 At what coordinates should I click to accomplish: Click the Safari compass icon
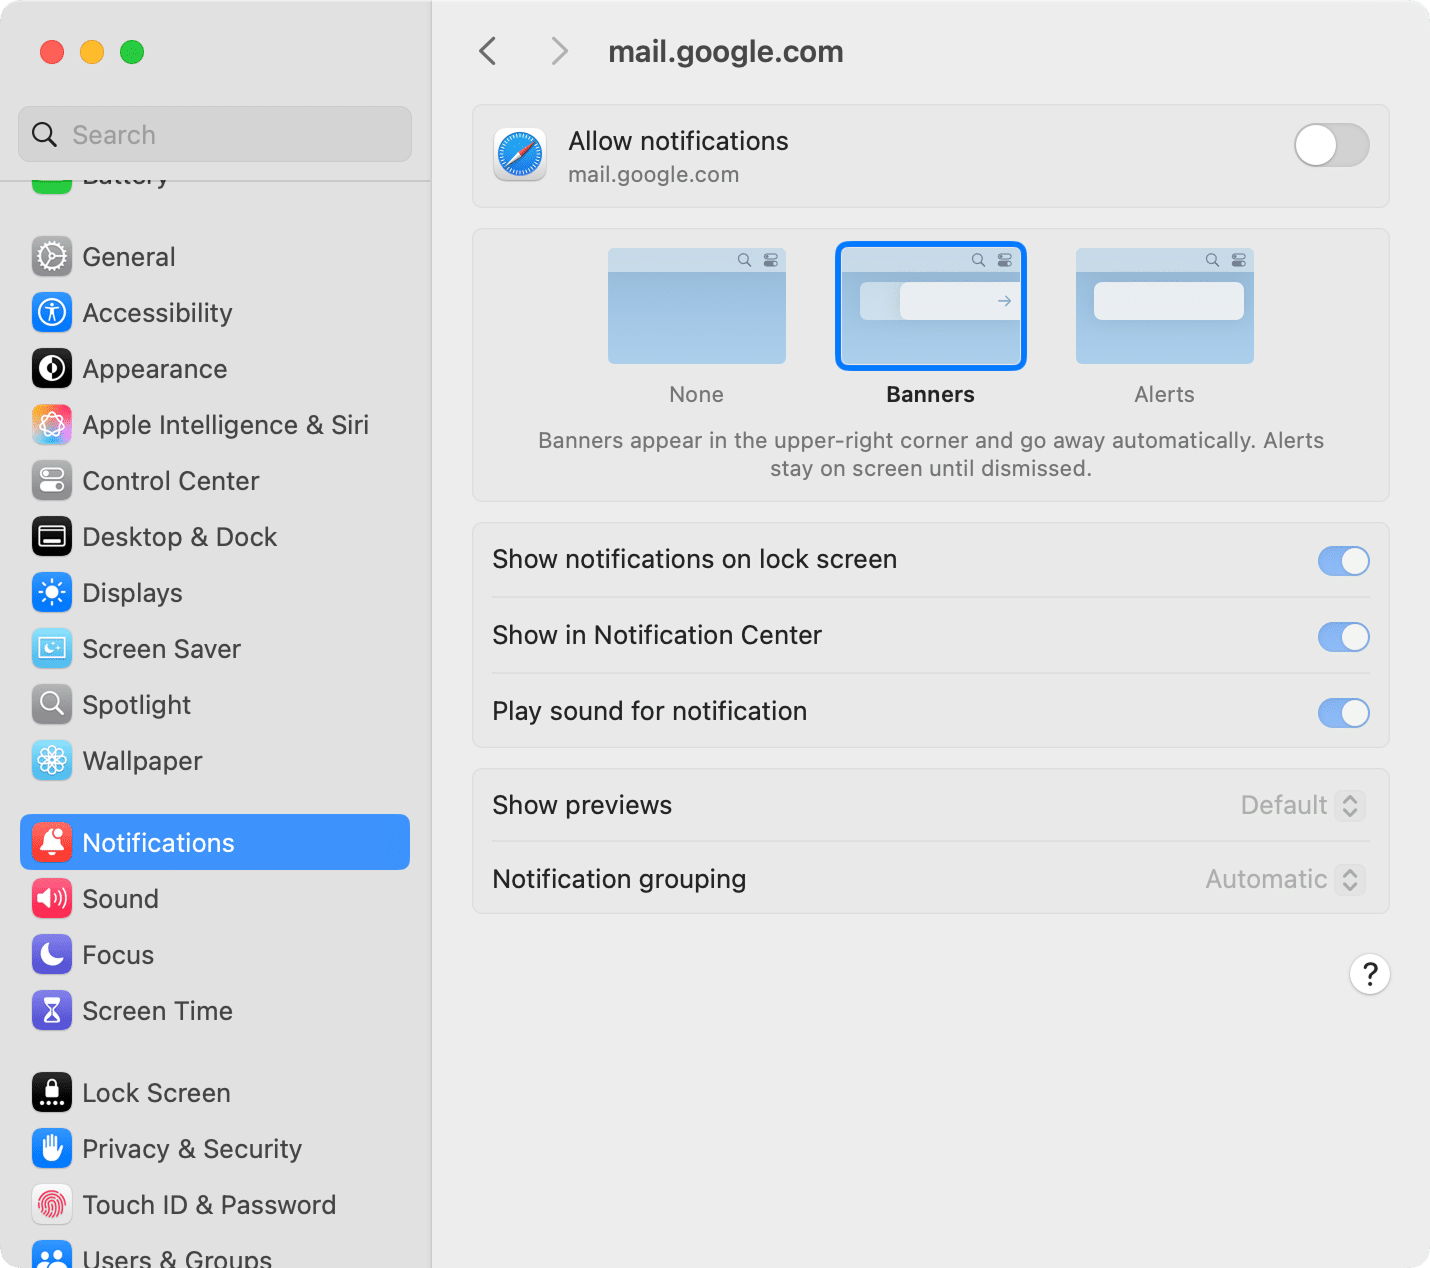point(520,155)
